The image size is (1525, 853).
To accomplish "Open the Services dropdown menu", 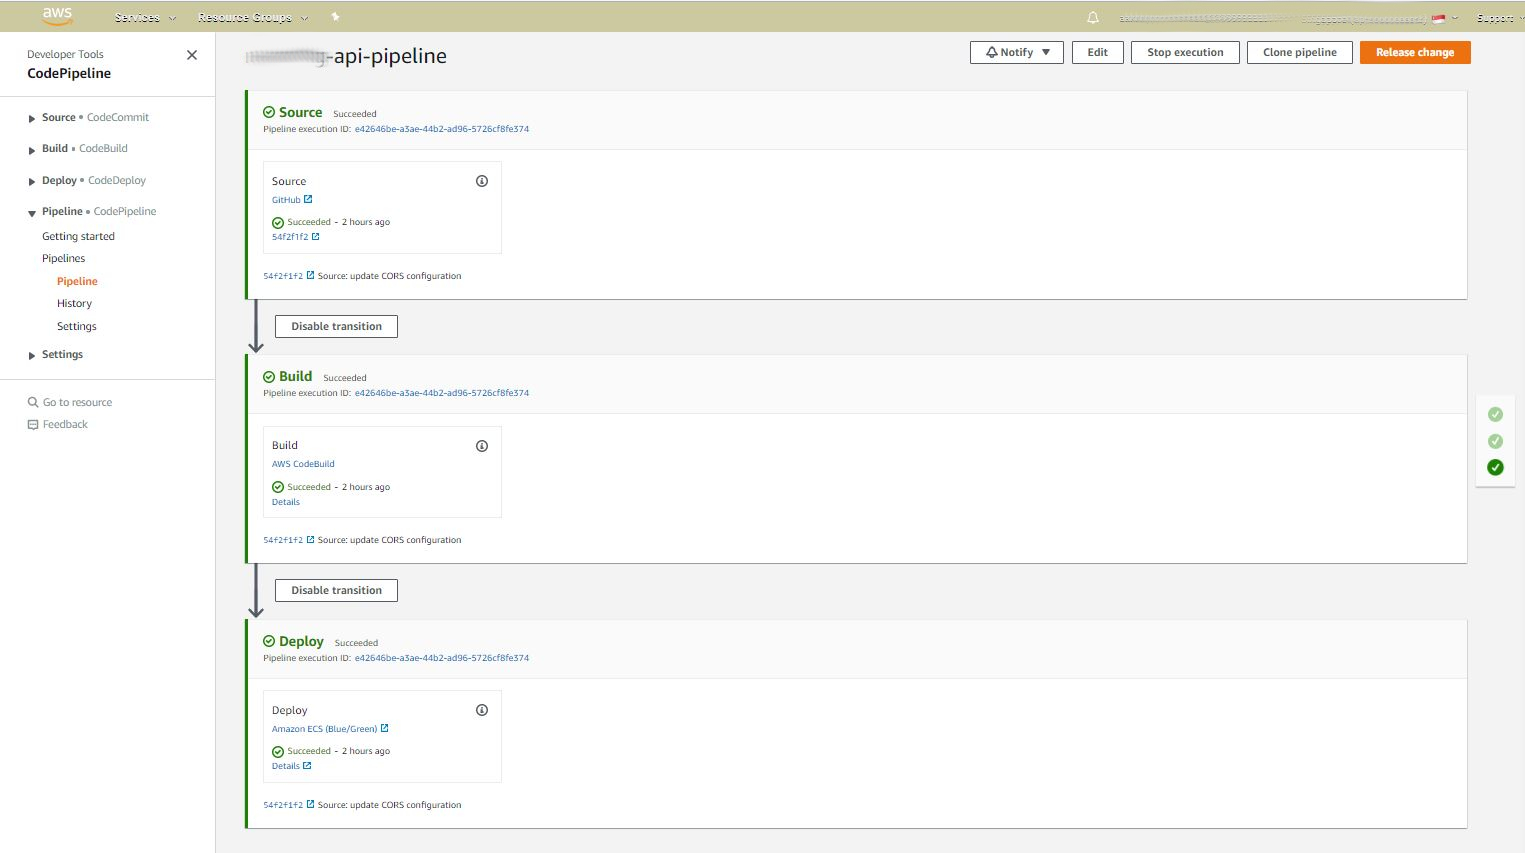I will click(145, 17).
